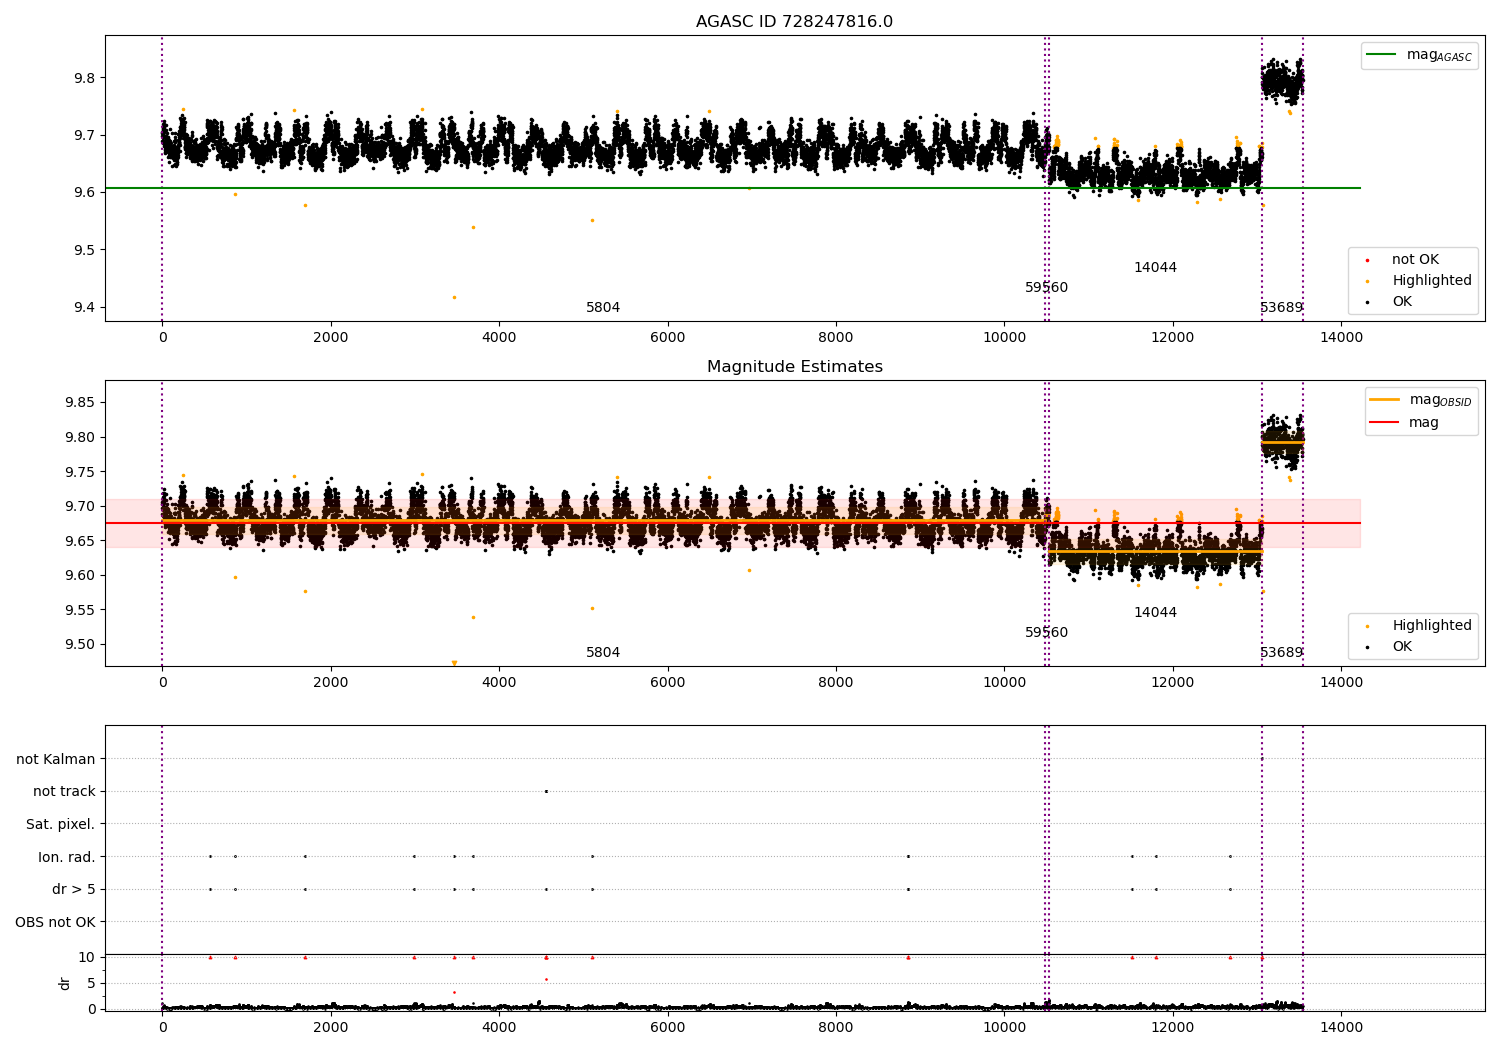
Task: Click y-tick '9.85' on middle plot
Action: coord(80,403)
